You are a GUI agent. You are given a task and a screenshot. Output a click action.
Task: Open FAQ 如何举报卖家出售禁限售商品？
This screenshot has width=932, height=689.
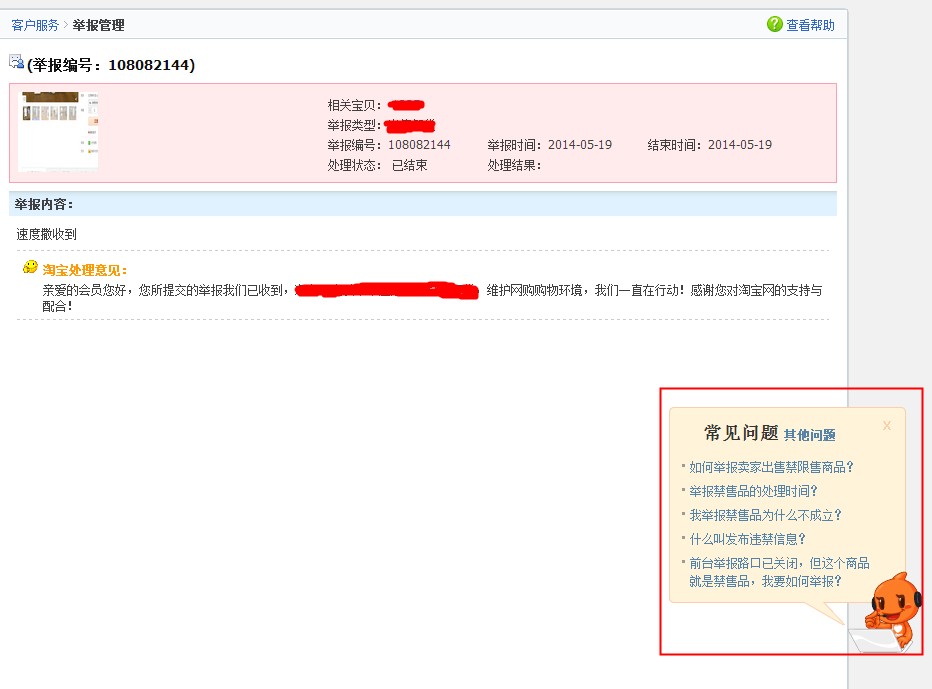pos(771,467)
